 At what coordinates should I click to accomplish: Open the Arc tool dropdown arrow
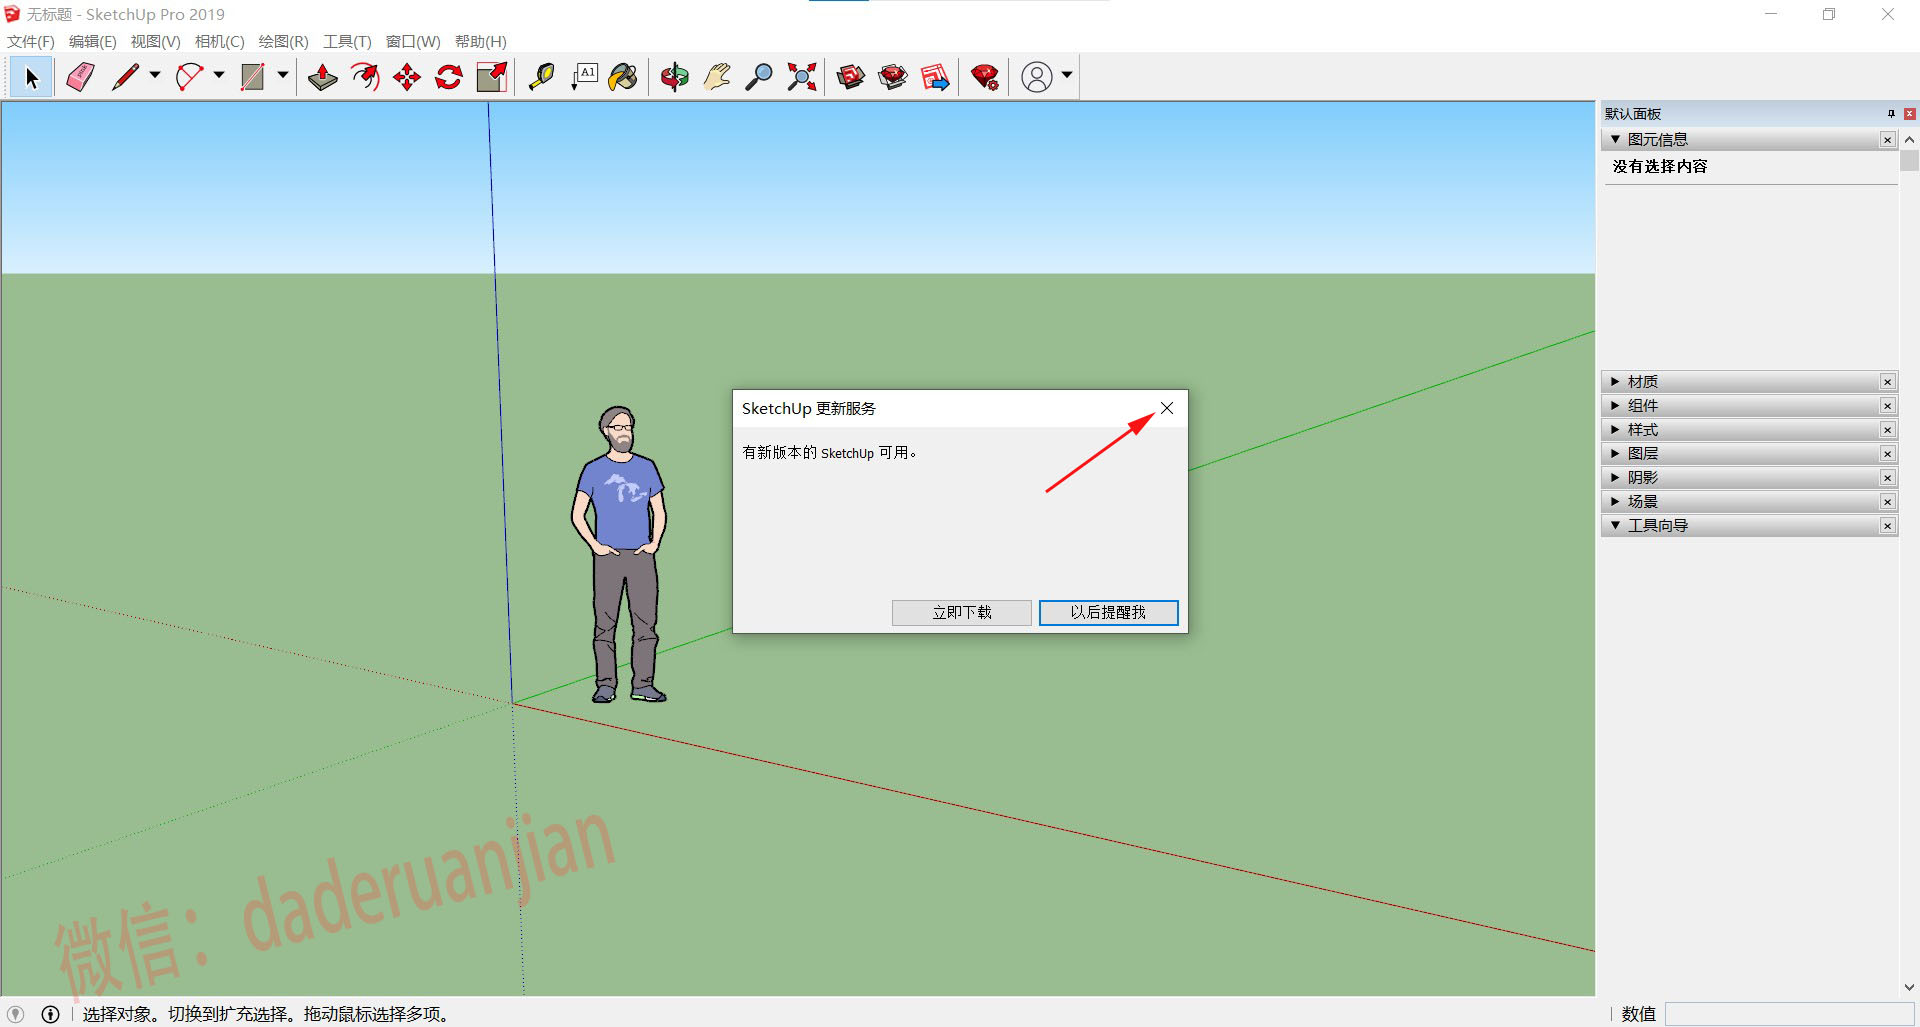click(x=219, y=75)
